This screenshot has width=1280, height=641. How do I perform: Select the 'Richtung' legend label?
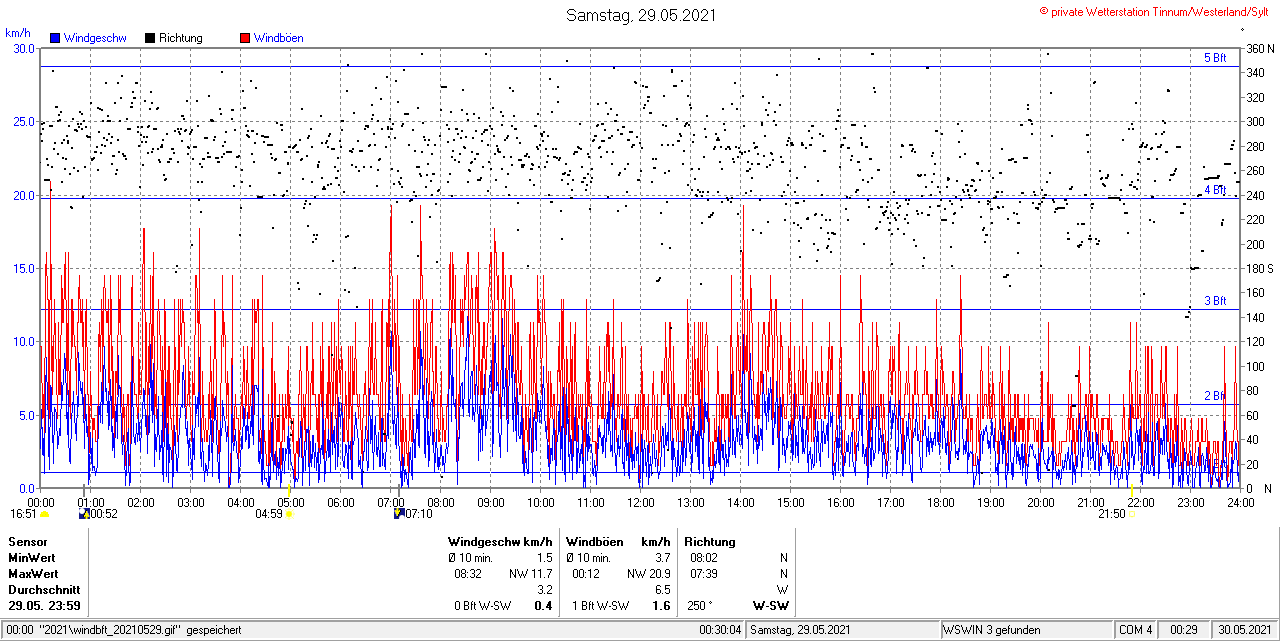[x=181, y=38]
